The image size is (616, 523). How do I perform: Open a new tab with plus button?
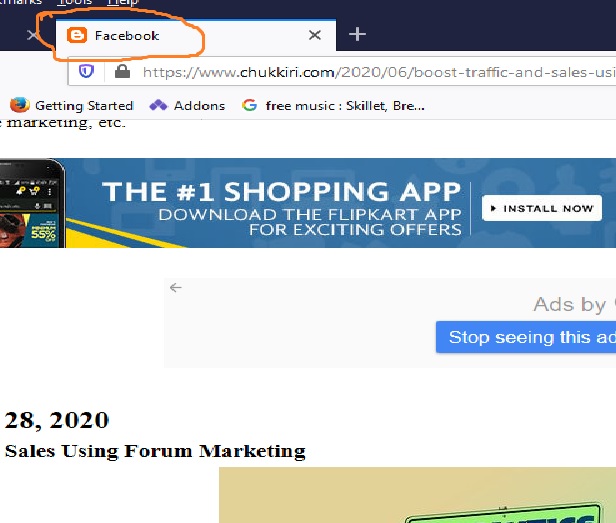(x=357, y=35)
